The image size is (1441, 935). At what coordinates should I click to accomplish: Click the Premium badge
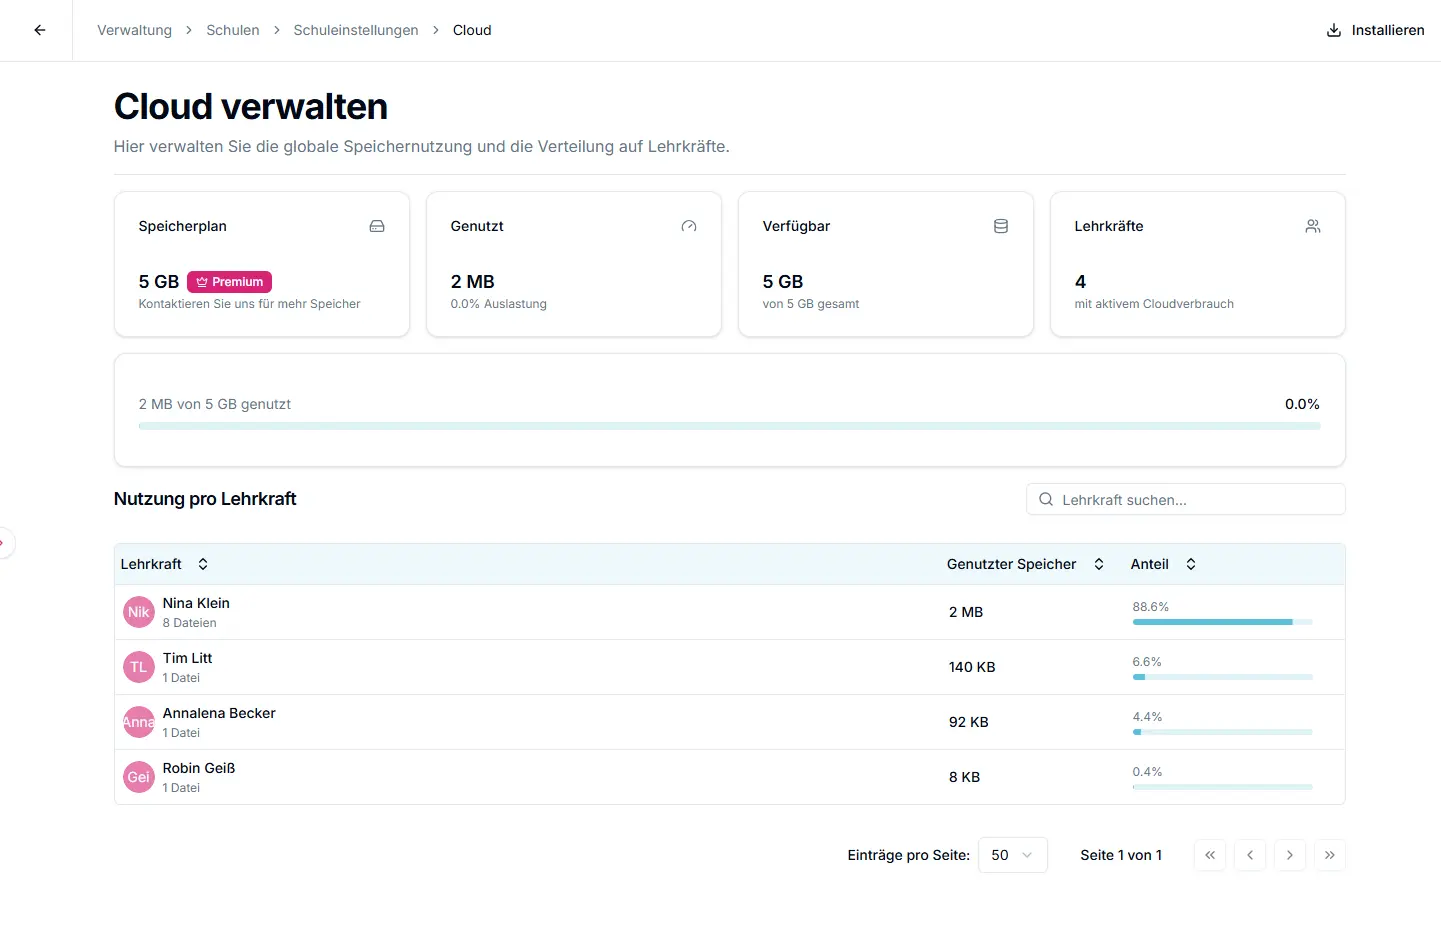[229, 282]
